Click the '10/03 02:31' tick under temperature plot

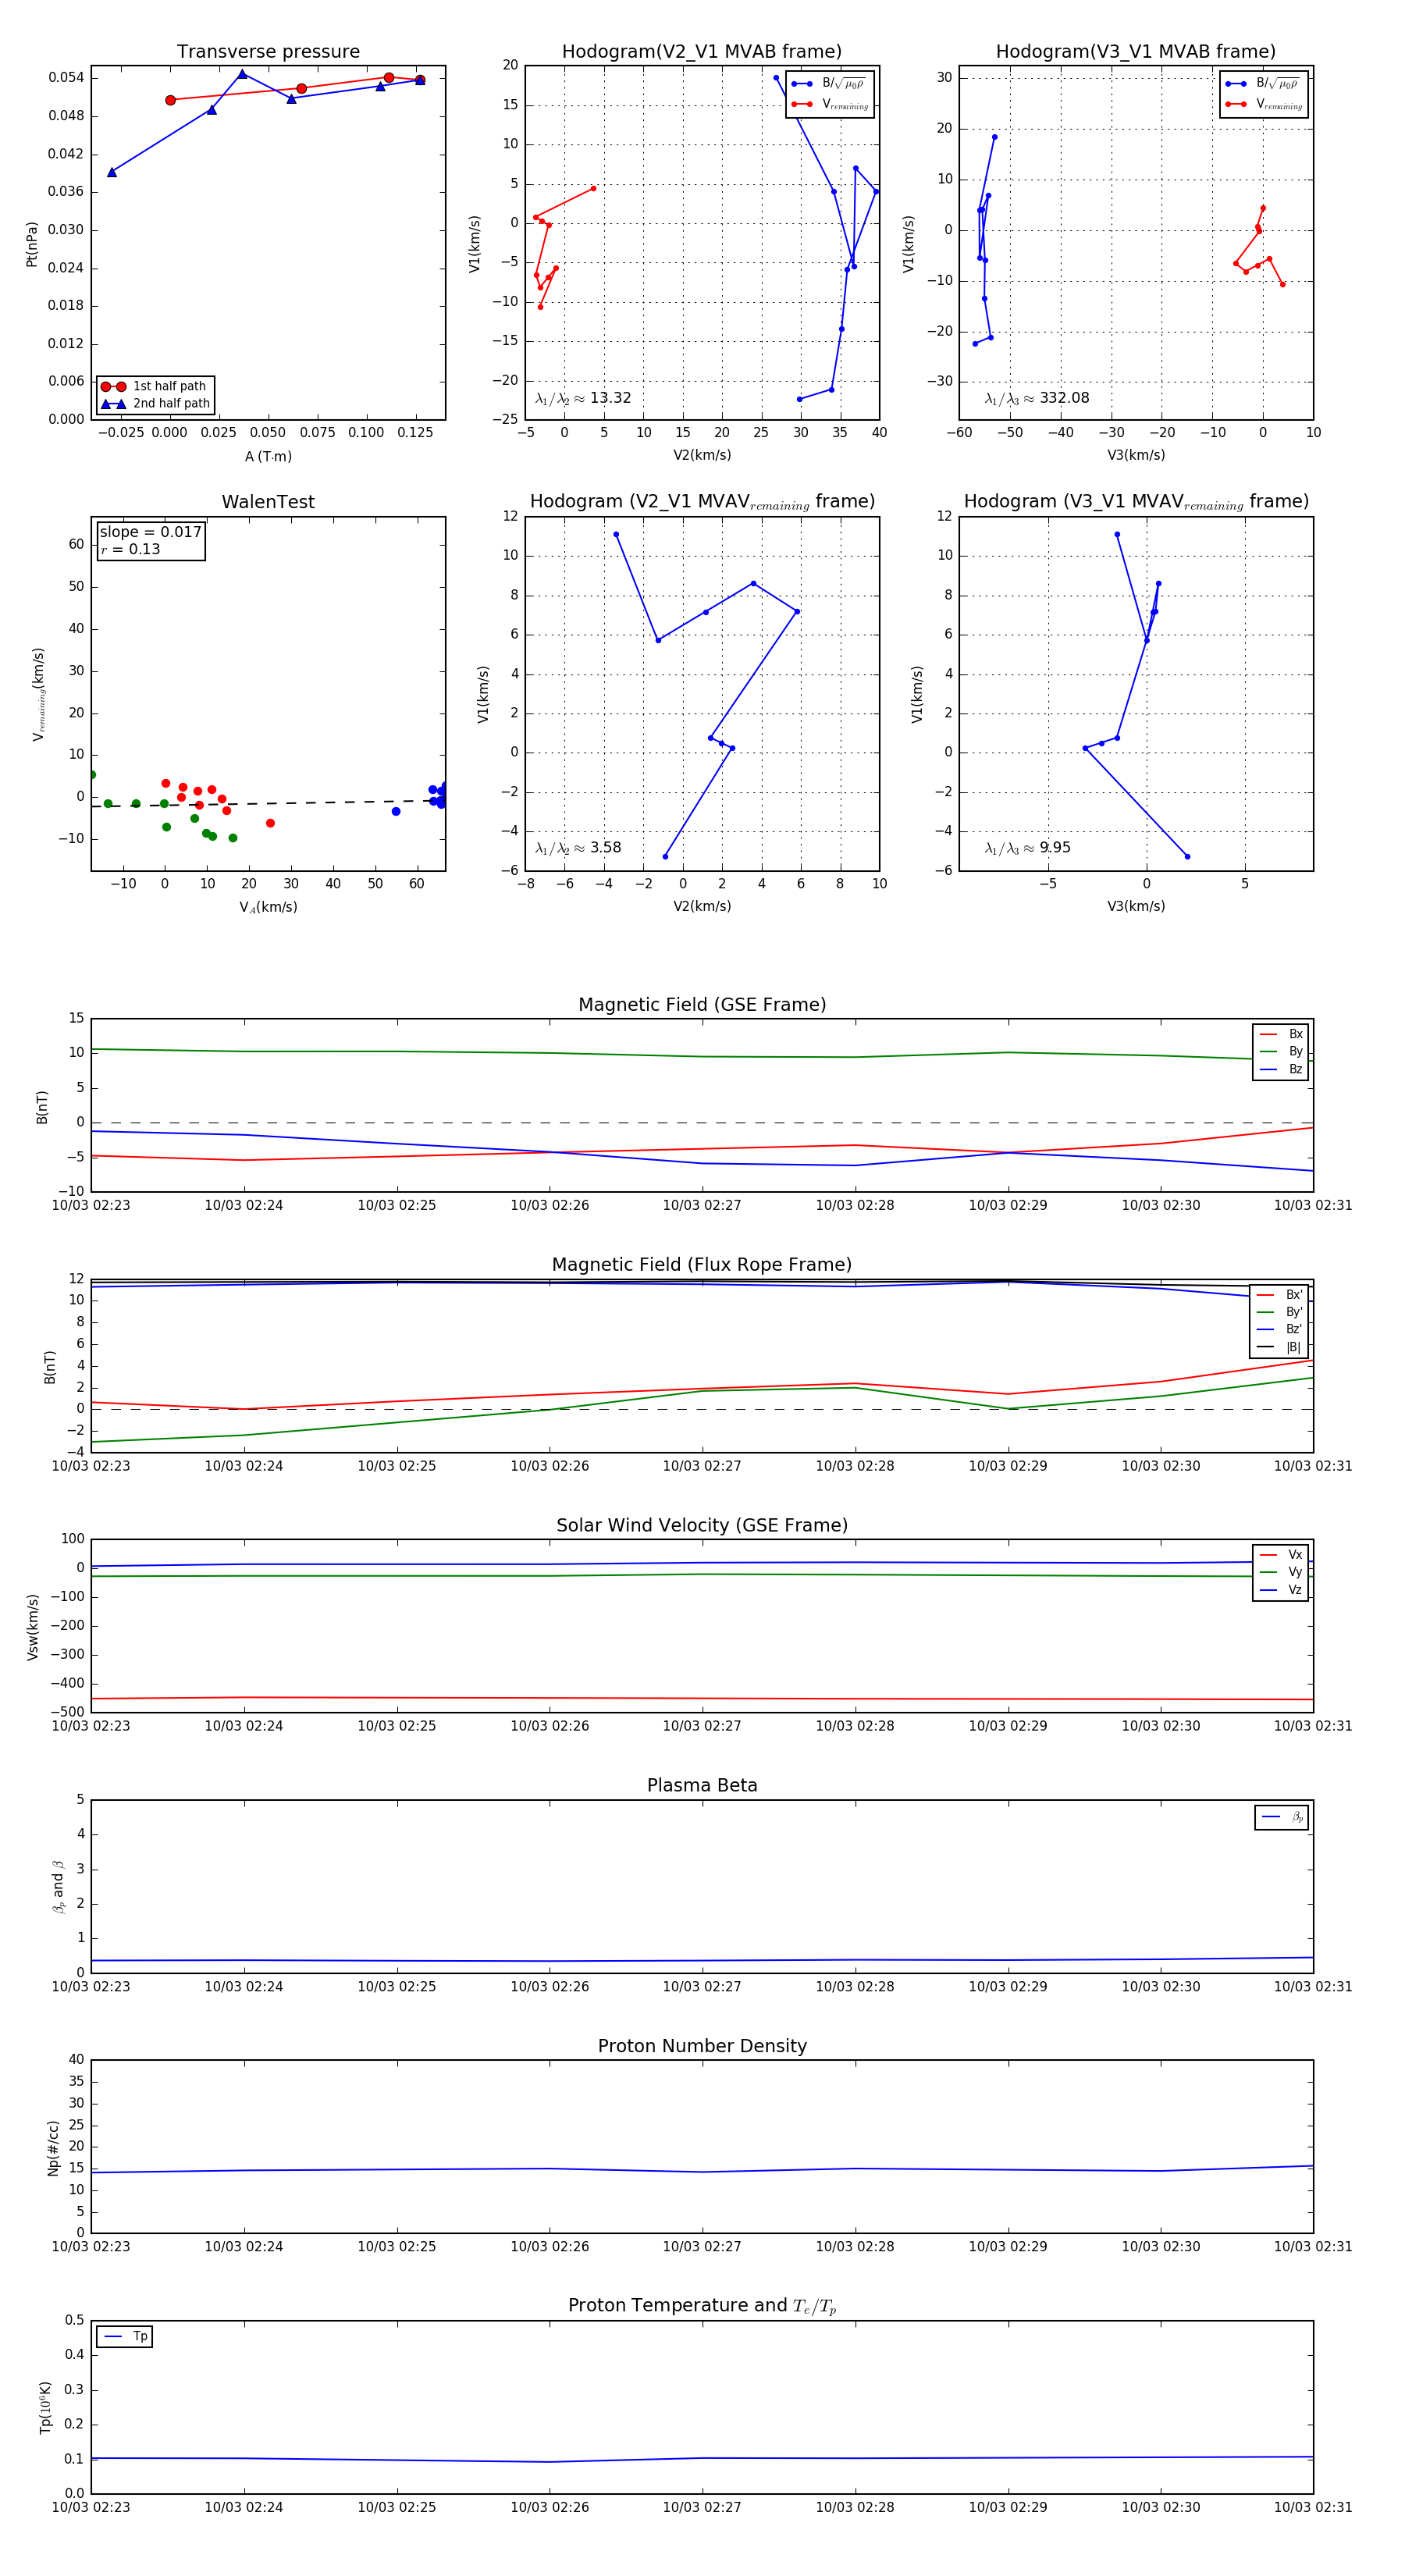pos(1313,2508)
